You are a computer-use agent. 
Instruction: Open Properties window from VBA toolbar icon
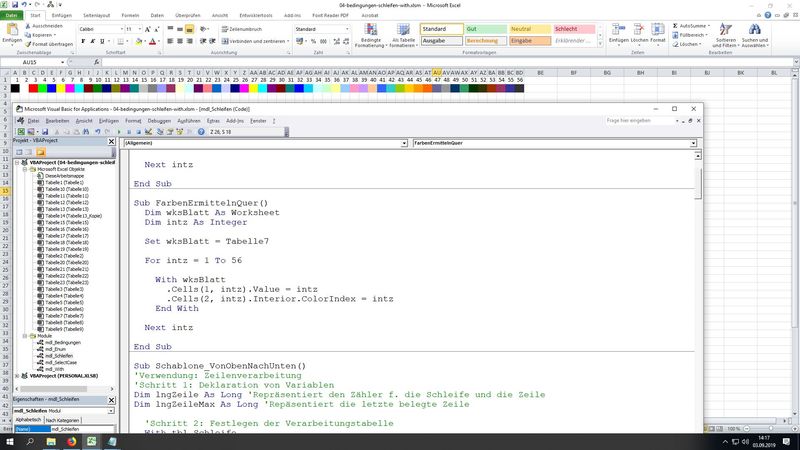coord(170,132)
